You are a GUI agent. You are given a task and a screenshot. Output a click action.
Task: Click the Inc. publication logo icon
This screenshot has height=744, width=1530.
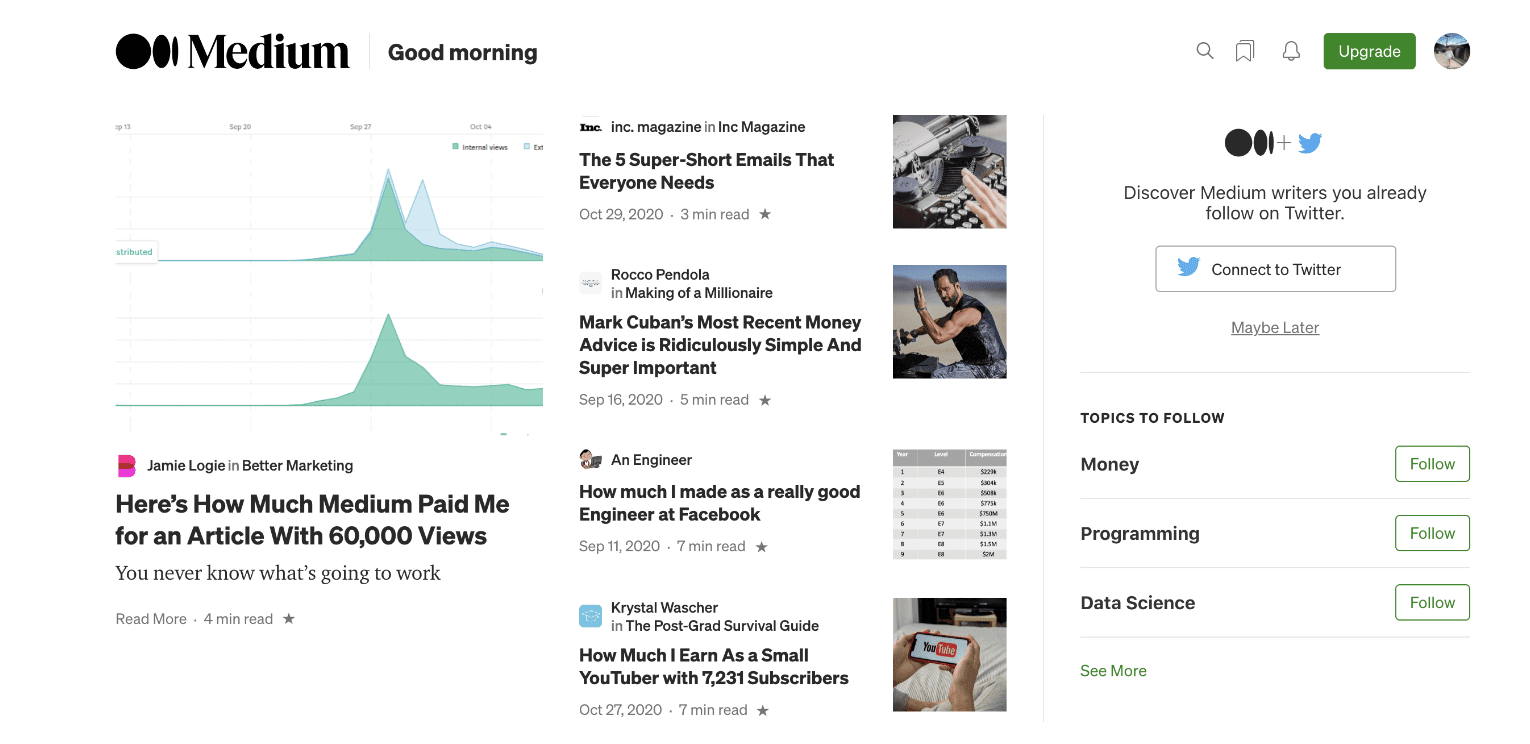click(x=590, y=127)
